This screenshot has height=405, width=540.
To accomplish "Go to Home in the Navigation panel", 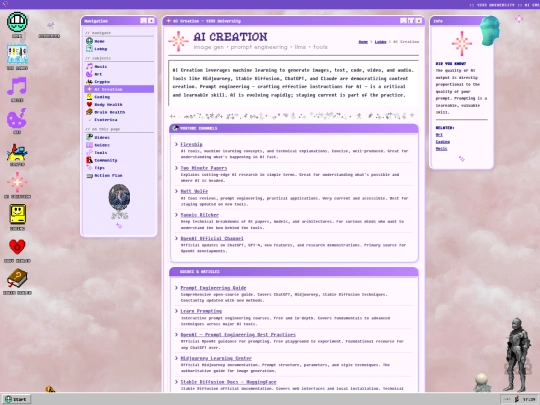I will [119, 41].
